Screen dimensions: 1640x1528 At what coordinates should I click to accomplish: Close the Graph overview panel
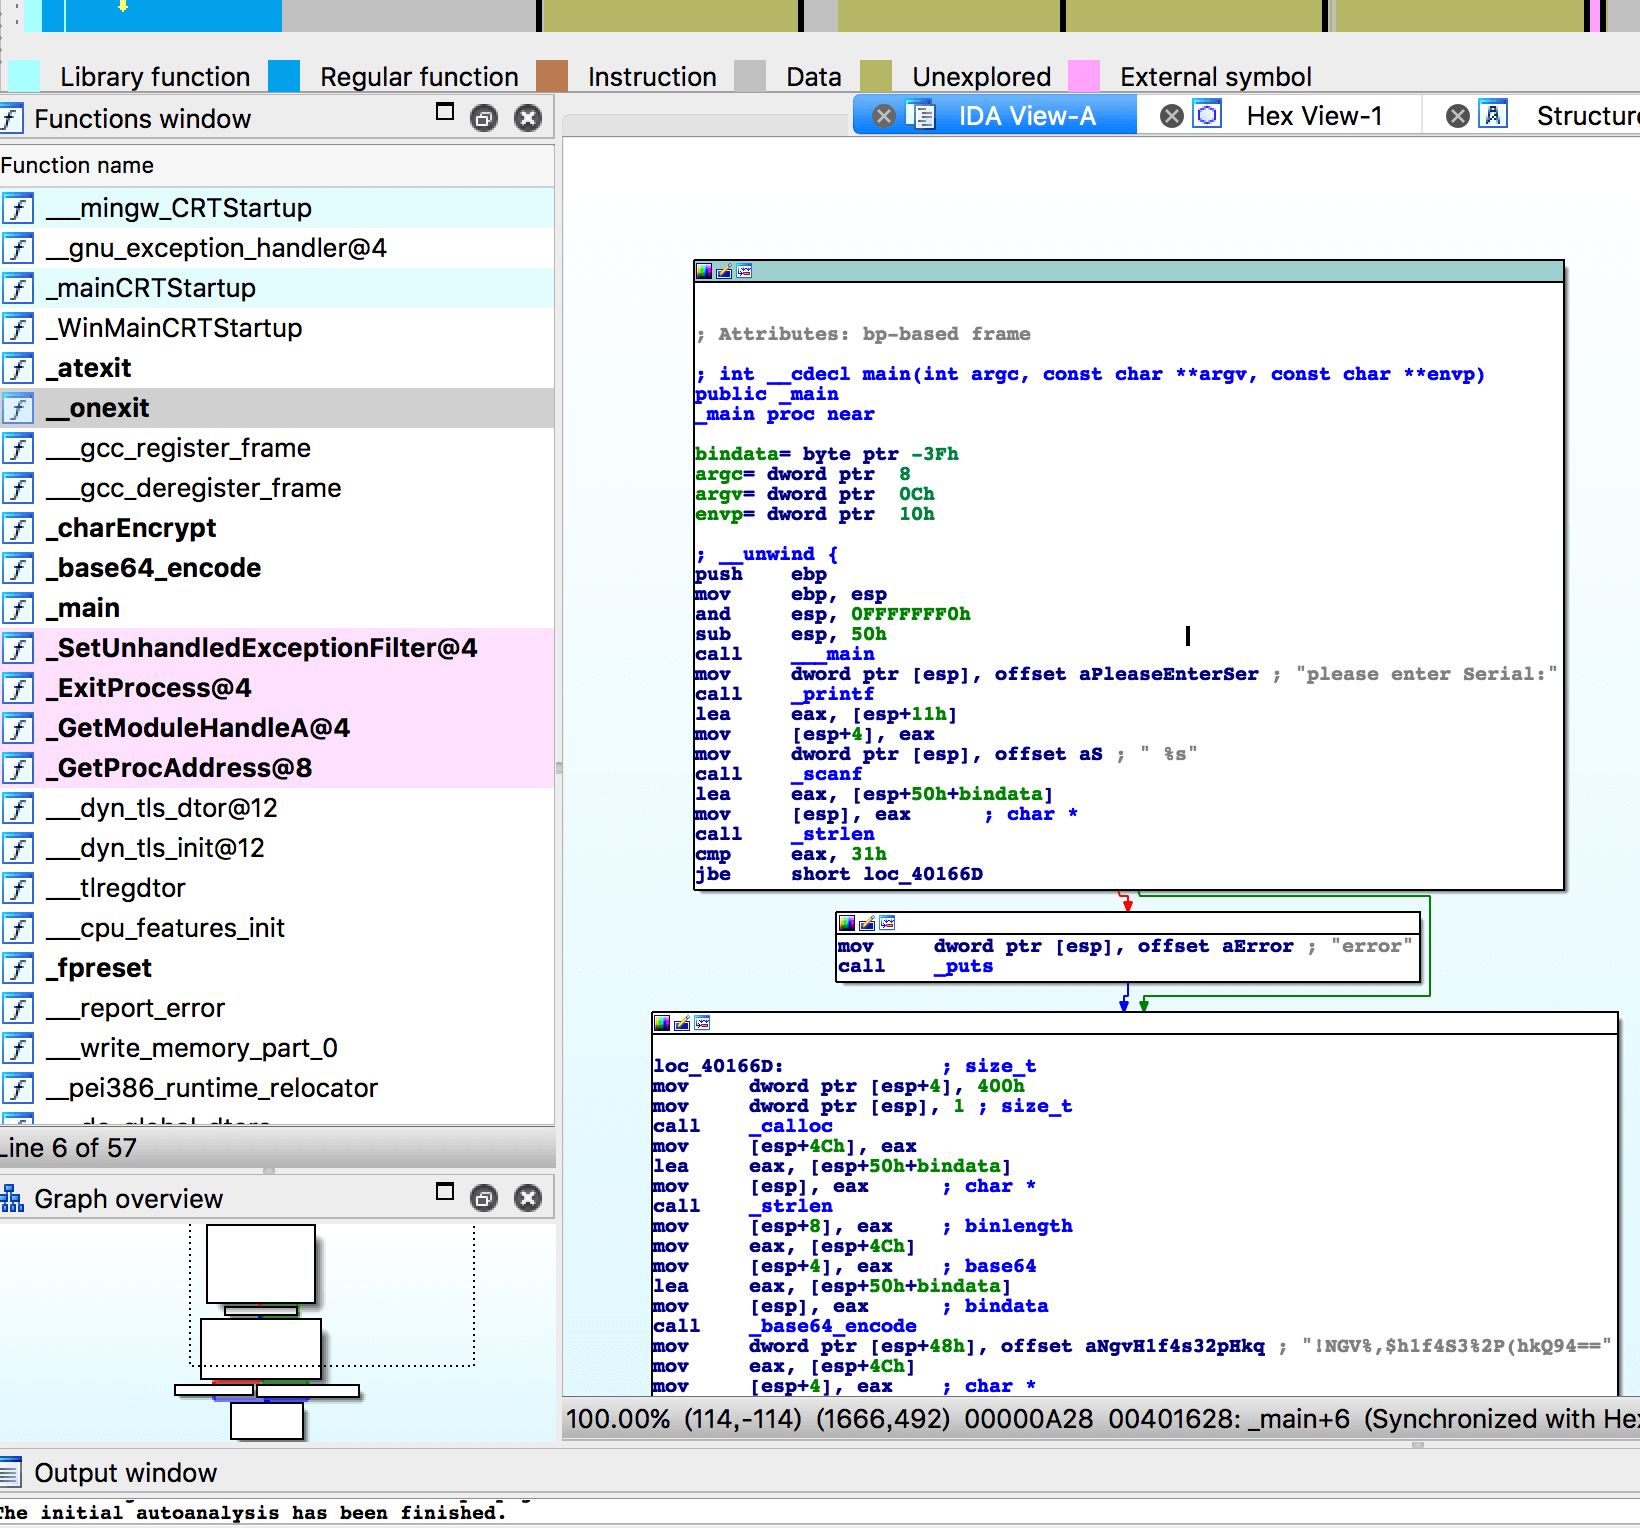pos(528,1198)
